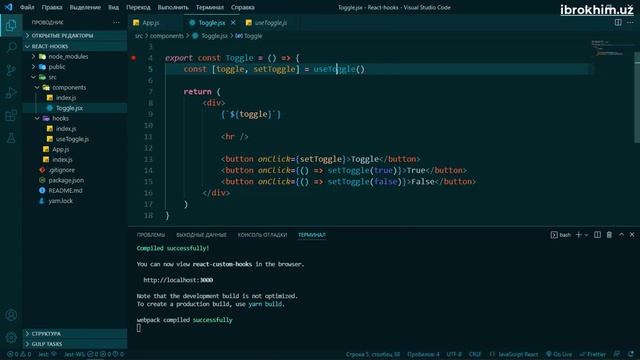The width and height of the screenshot is (640, 360).
Task: Close the terminal panel
Action: point(632,235)
